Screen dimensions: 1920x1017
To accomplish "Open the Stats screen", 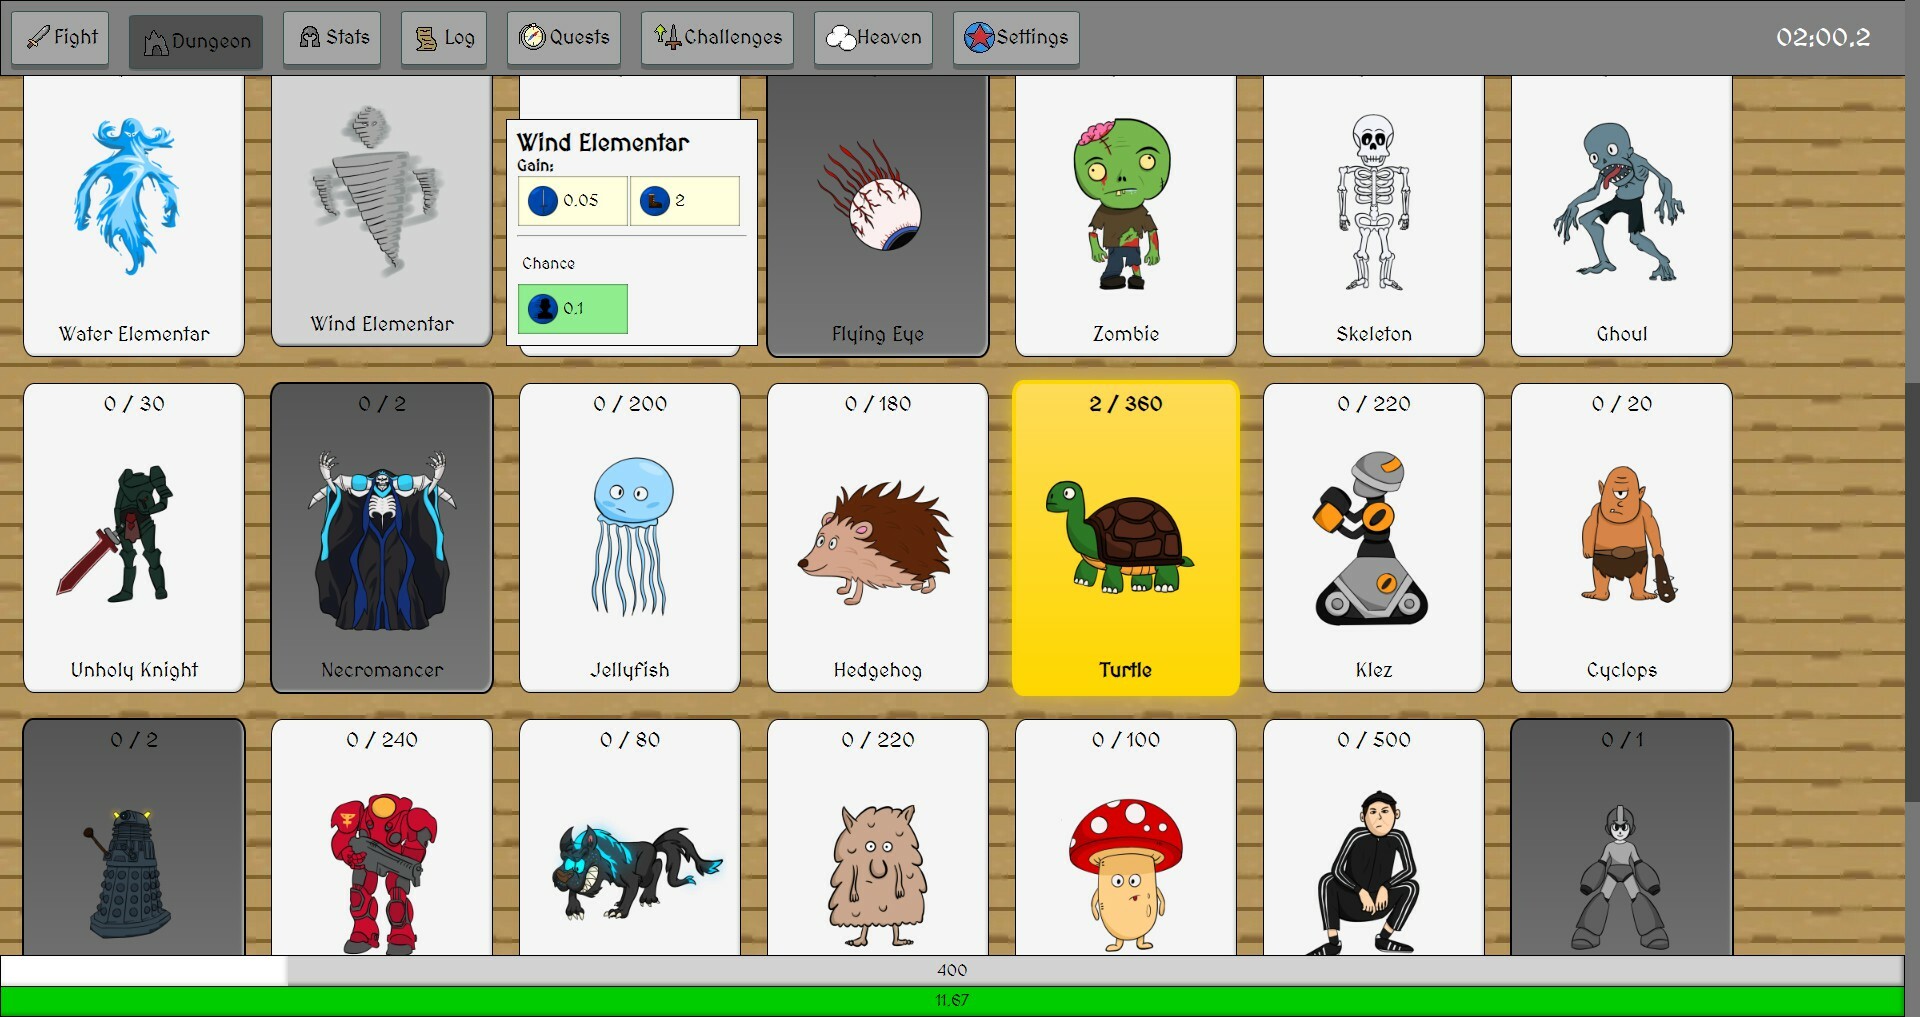I will click(x=332, y=38).
